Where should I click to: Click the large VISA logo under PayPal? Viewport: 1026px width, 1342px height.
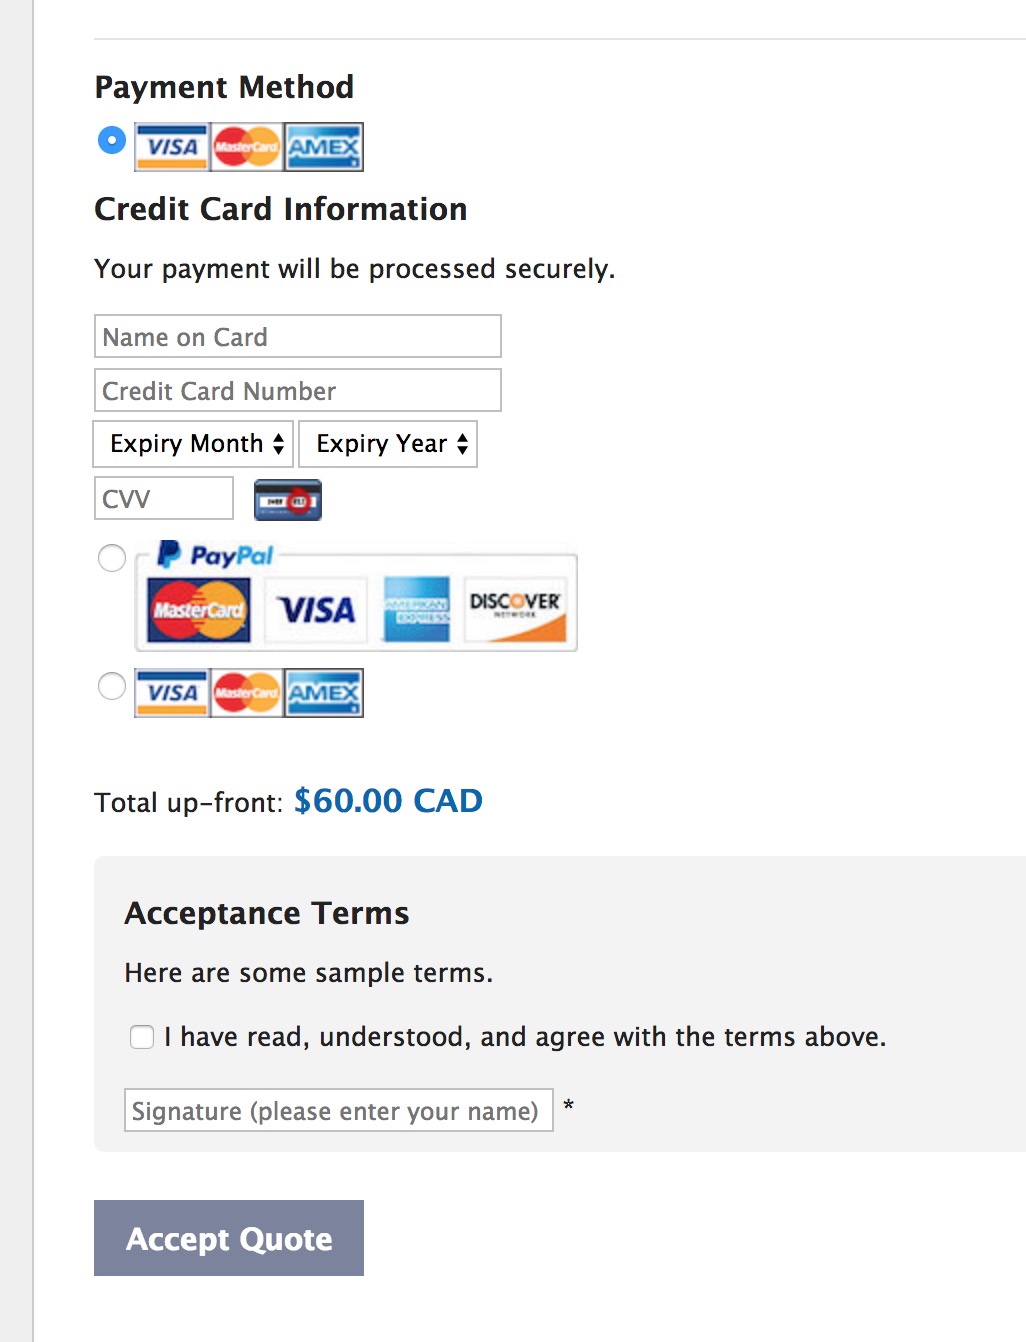316,609
